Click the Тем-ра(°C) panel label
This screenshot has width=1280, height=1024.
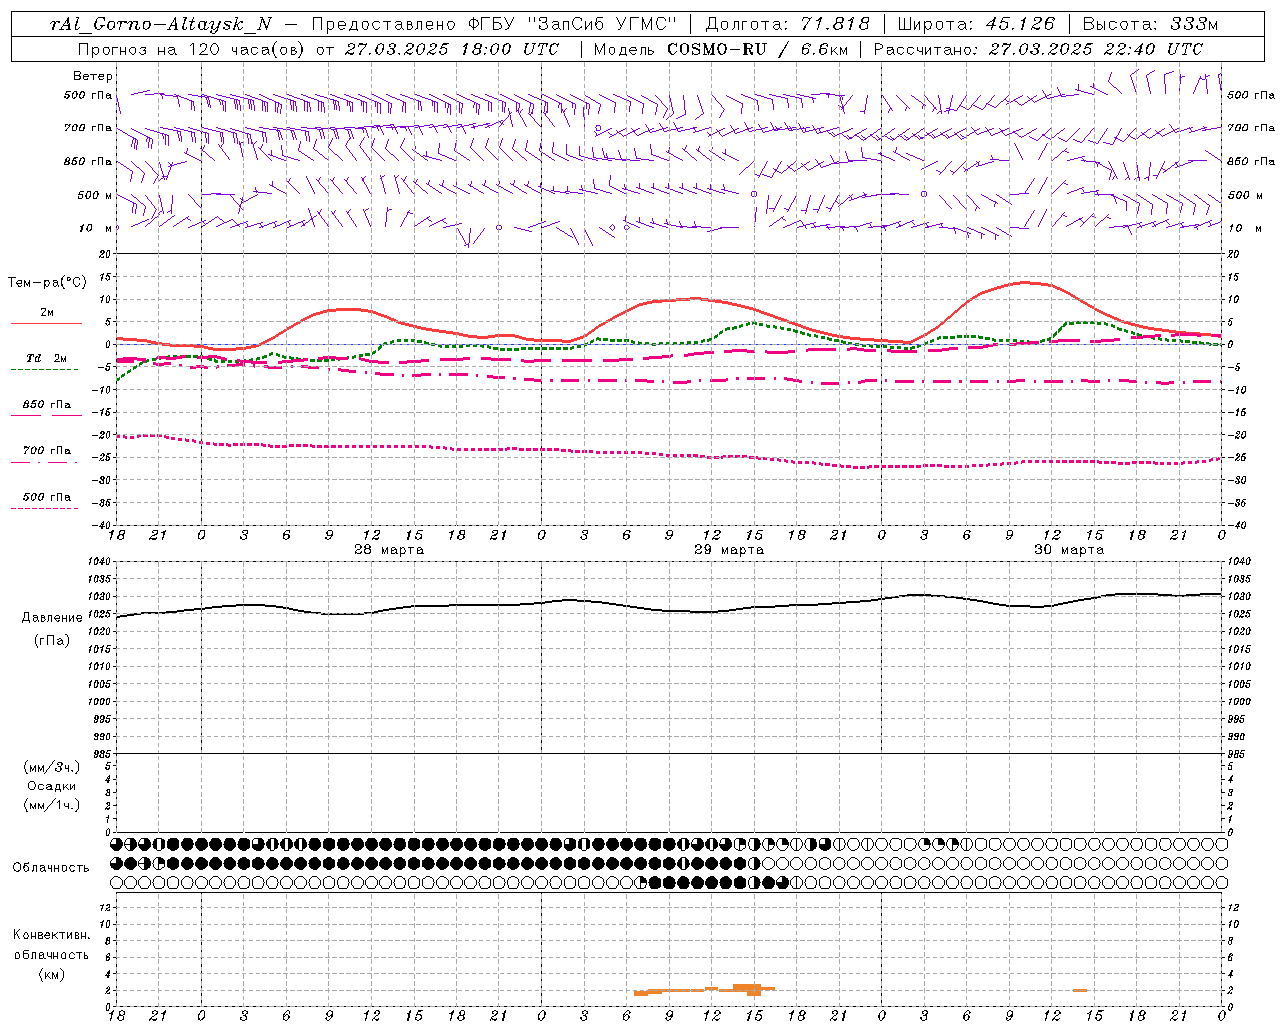[47, 283]
